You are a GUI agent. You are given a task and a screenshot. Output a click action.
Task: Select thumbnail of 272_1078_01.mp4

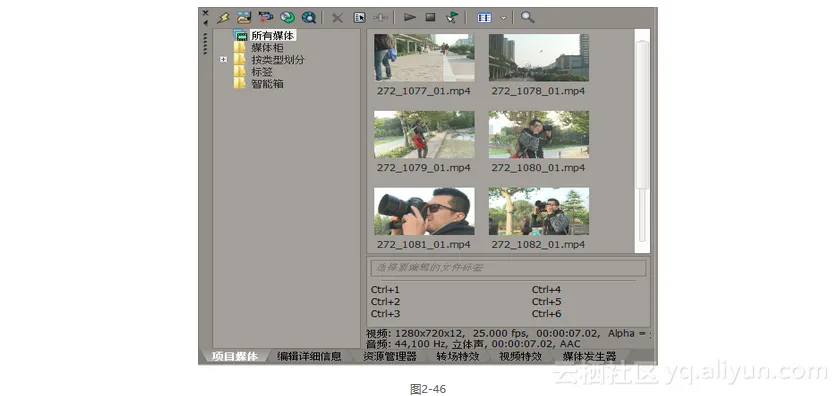539,57
